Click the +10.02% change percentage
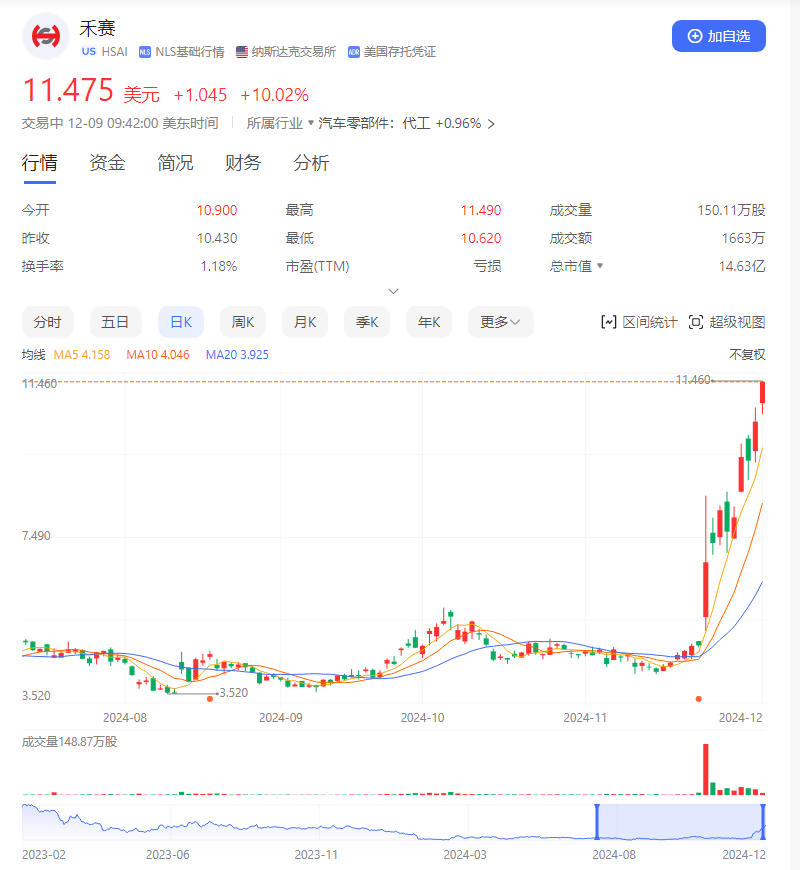The width and height of the screenshot is (800, 870). pos(275,95)
